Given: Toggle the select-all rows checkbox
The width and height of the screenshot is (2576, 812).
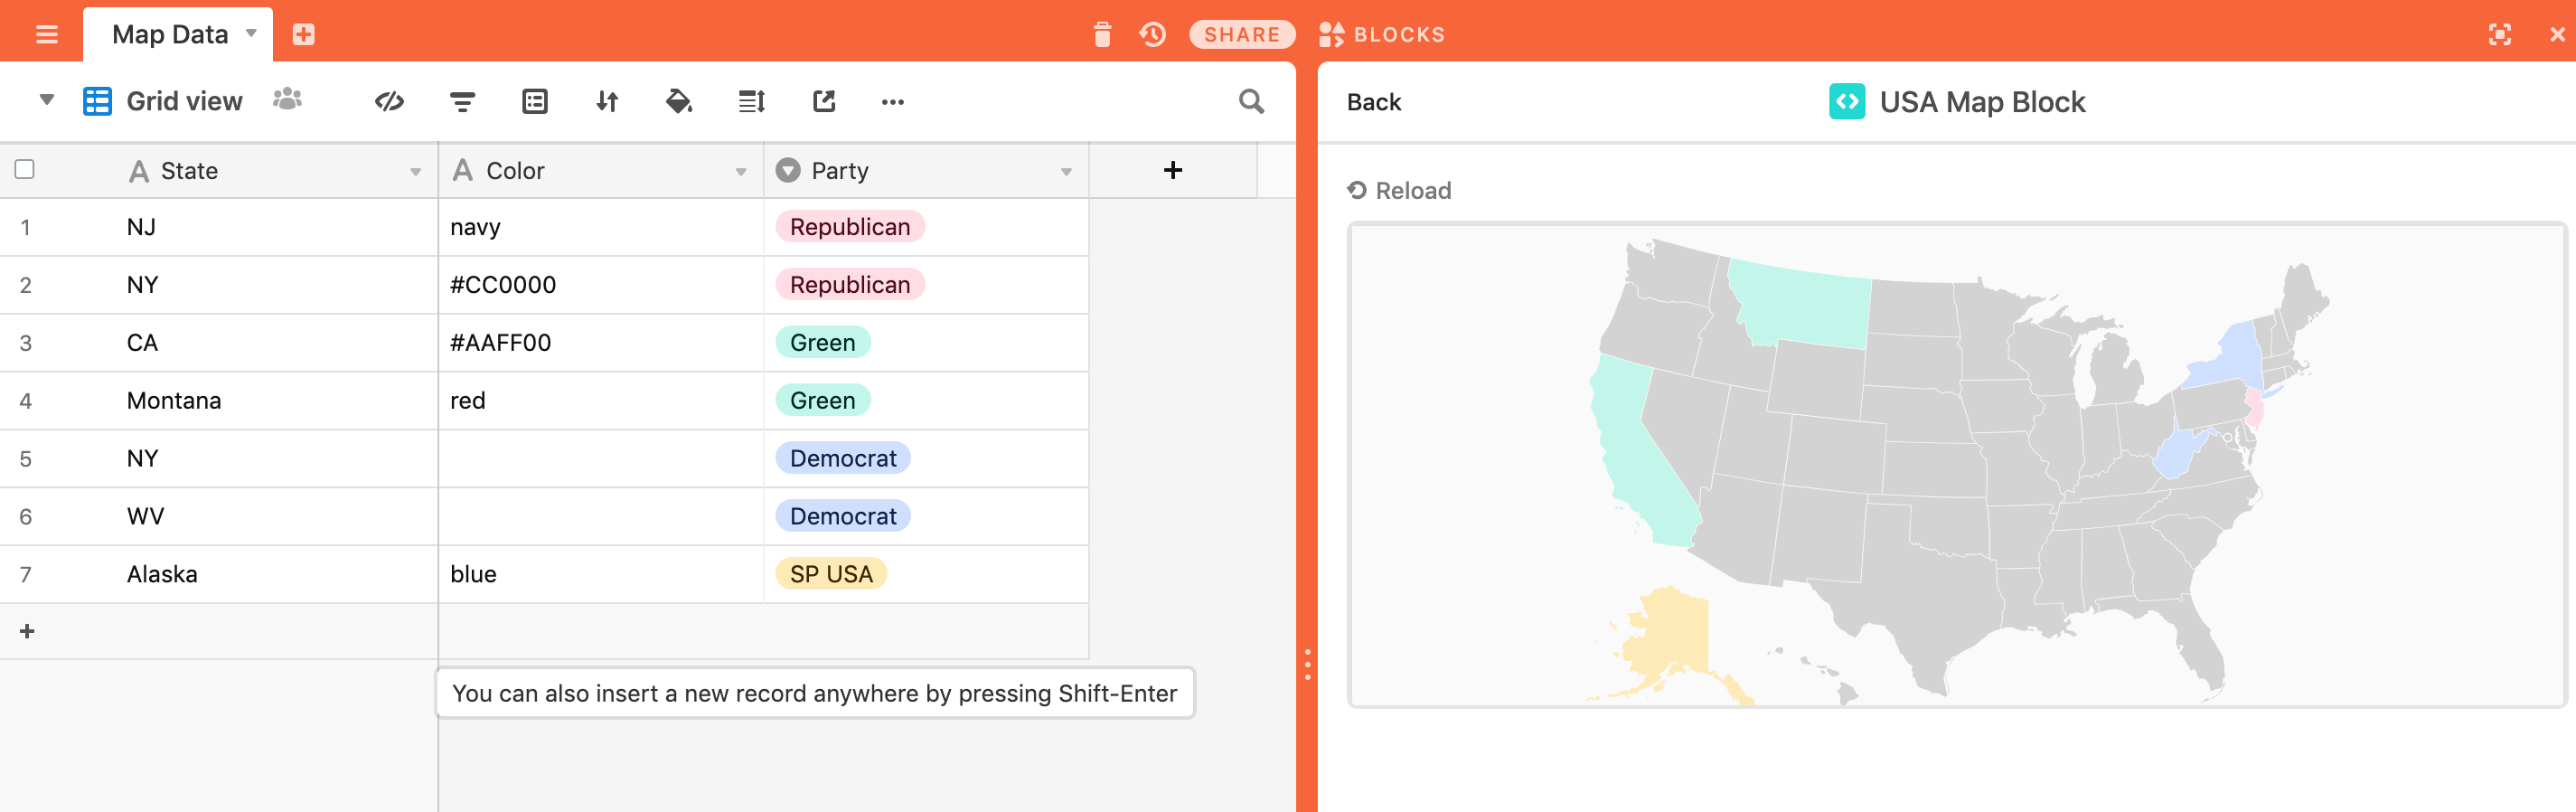Looking at the screenshot, I should [25, 169].
